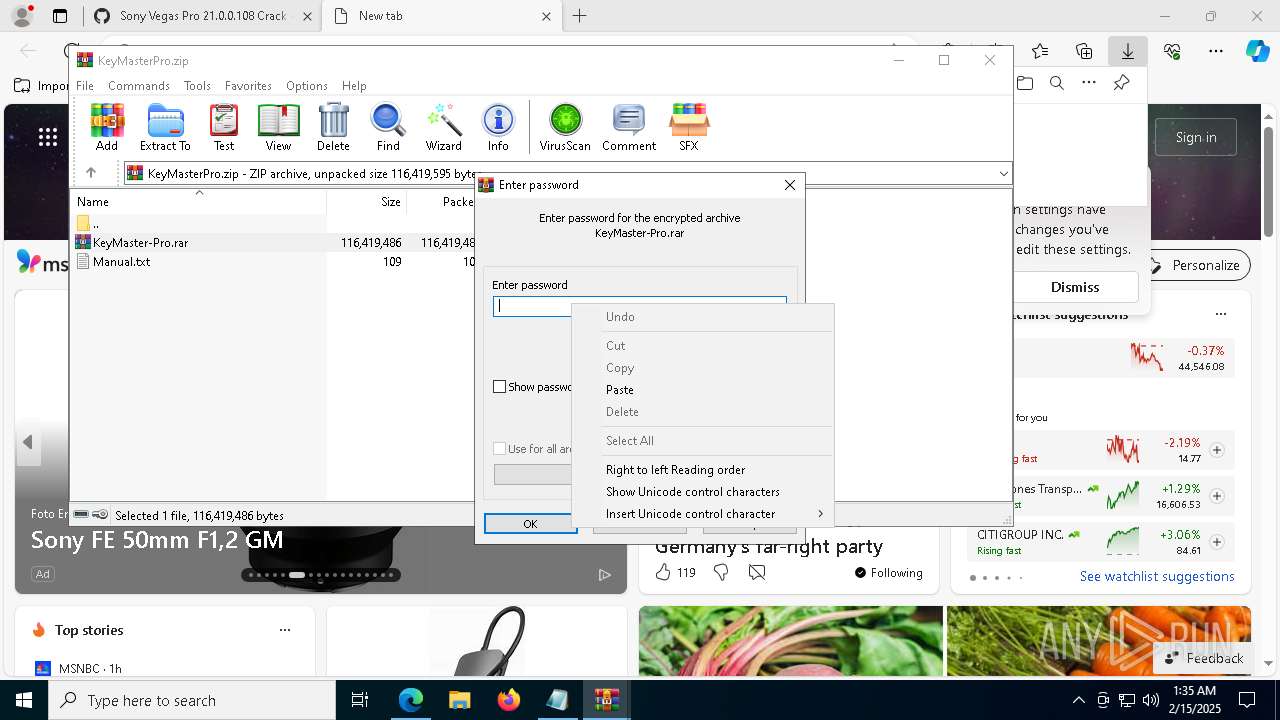
Task: Toggle Show password checkbox
Action: pos(500,387)
